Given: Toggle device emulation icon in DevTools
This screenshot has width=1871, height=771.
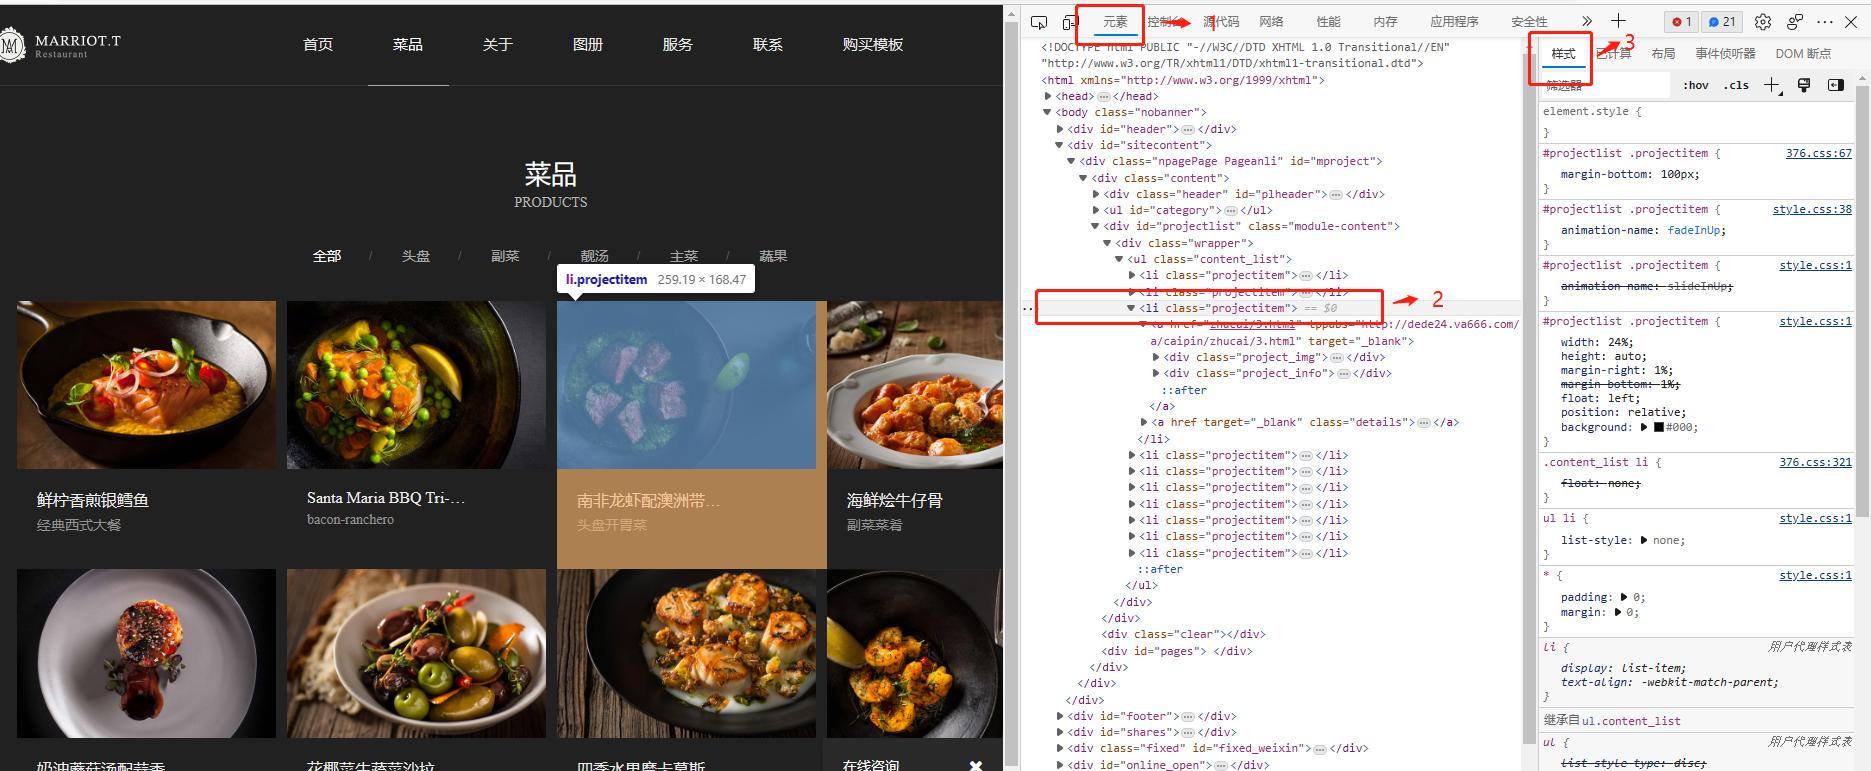Looking at the screenshot, I should 1069,22.
